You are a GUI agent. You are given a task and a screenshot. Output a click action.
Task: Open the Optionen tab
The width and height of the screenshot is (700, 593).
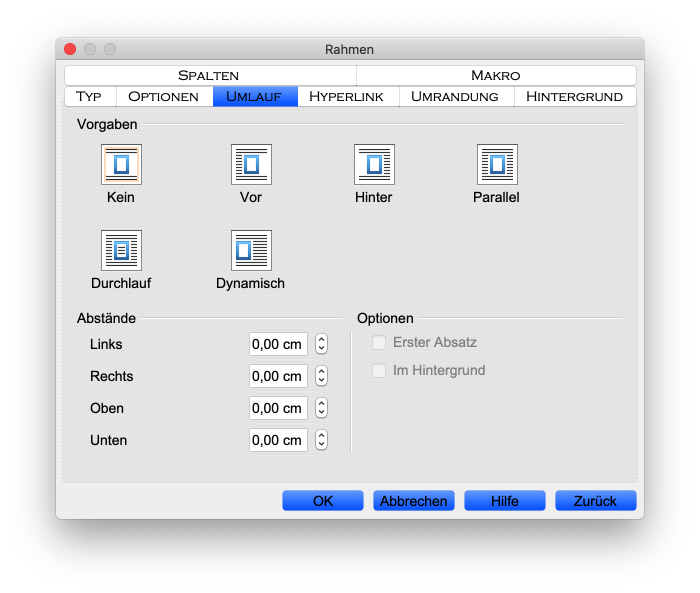(164, 96)
